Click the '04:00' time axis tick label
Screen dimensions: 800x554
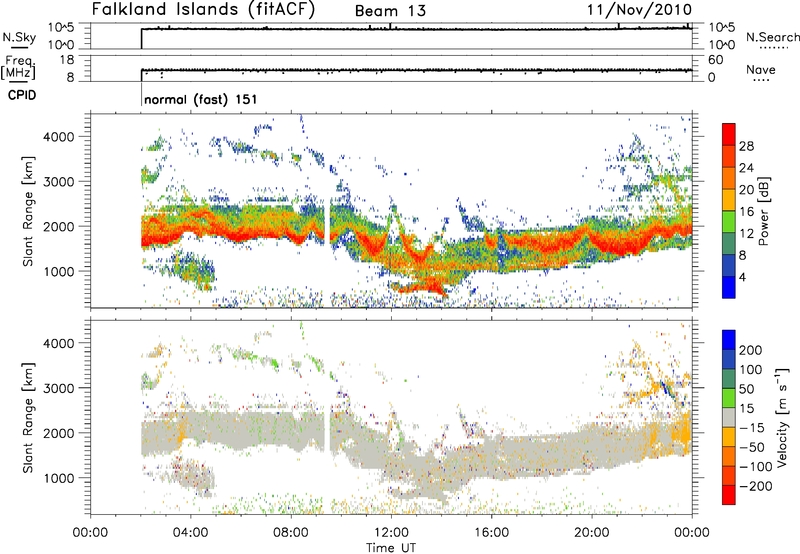(190, 533)
